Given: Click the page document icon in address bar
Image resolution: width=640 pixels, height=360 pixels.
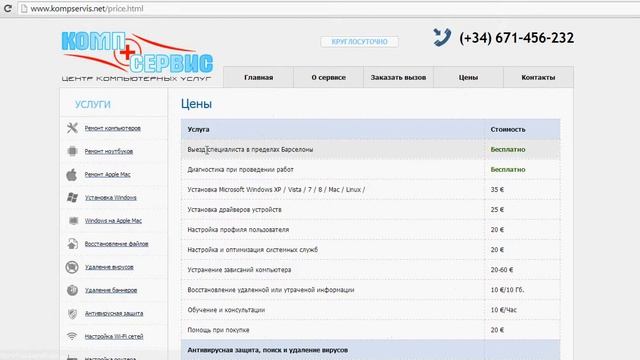Looking at the screenshot, I should pos(24,9).
